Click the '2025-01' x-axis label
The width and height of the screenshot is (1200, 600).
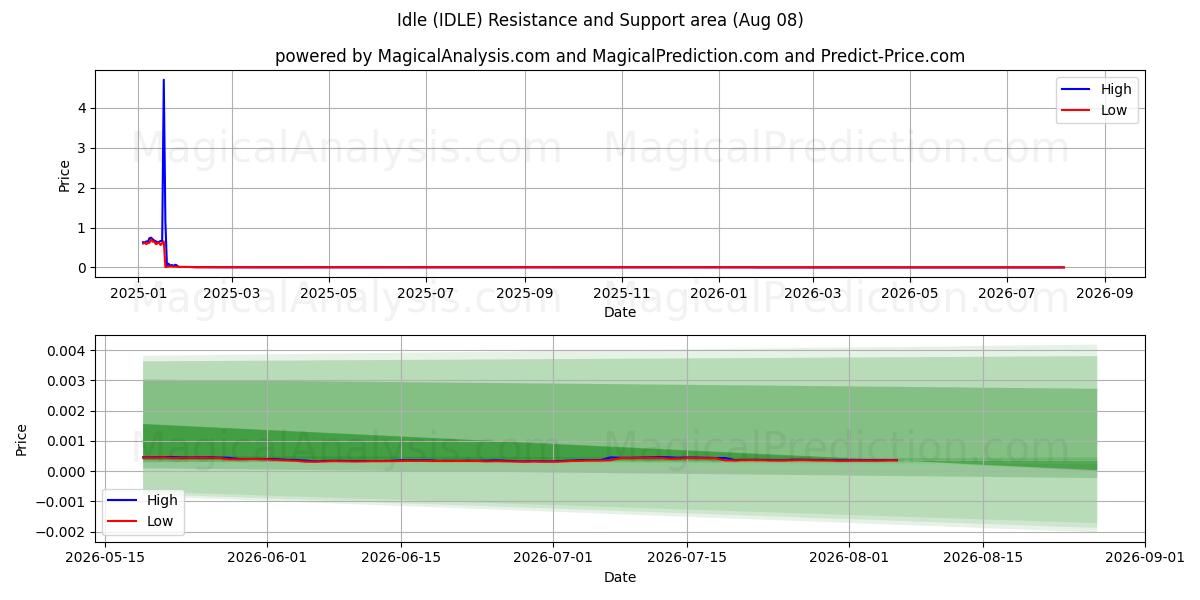138,294
